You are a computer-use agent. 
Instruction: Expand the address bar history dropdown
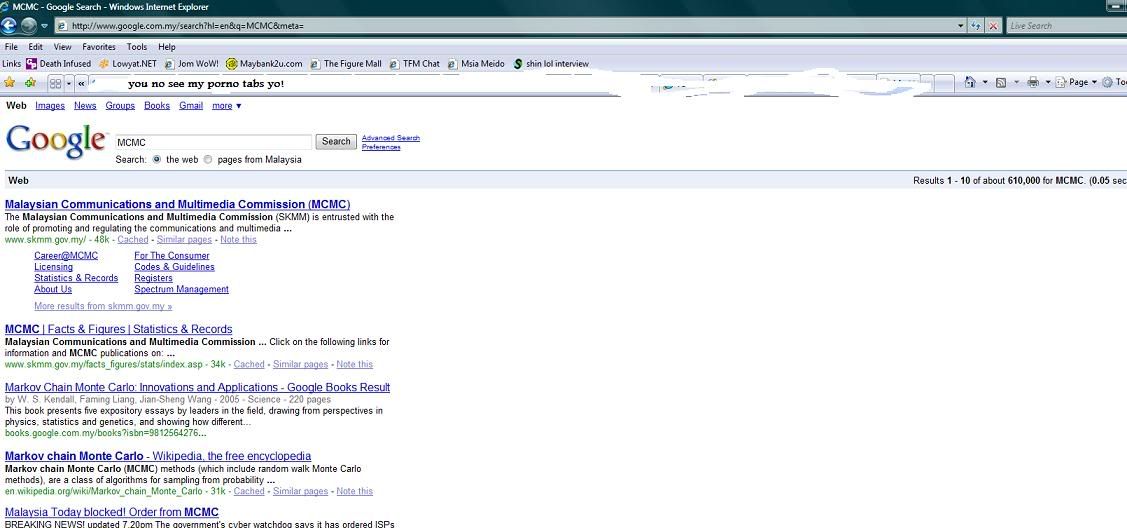961,26
